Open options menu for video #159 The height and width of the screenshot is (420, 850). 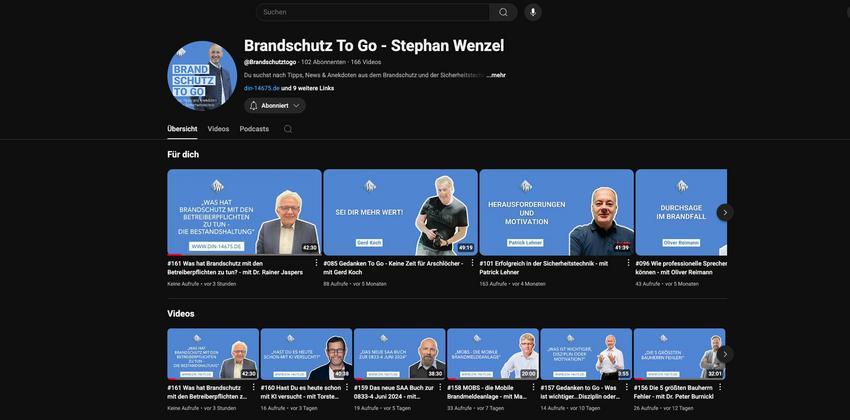[x=440, y=387]
